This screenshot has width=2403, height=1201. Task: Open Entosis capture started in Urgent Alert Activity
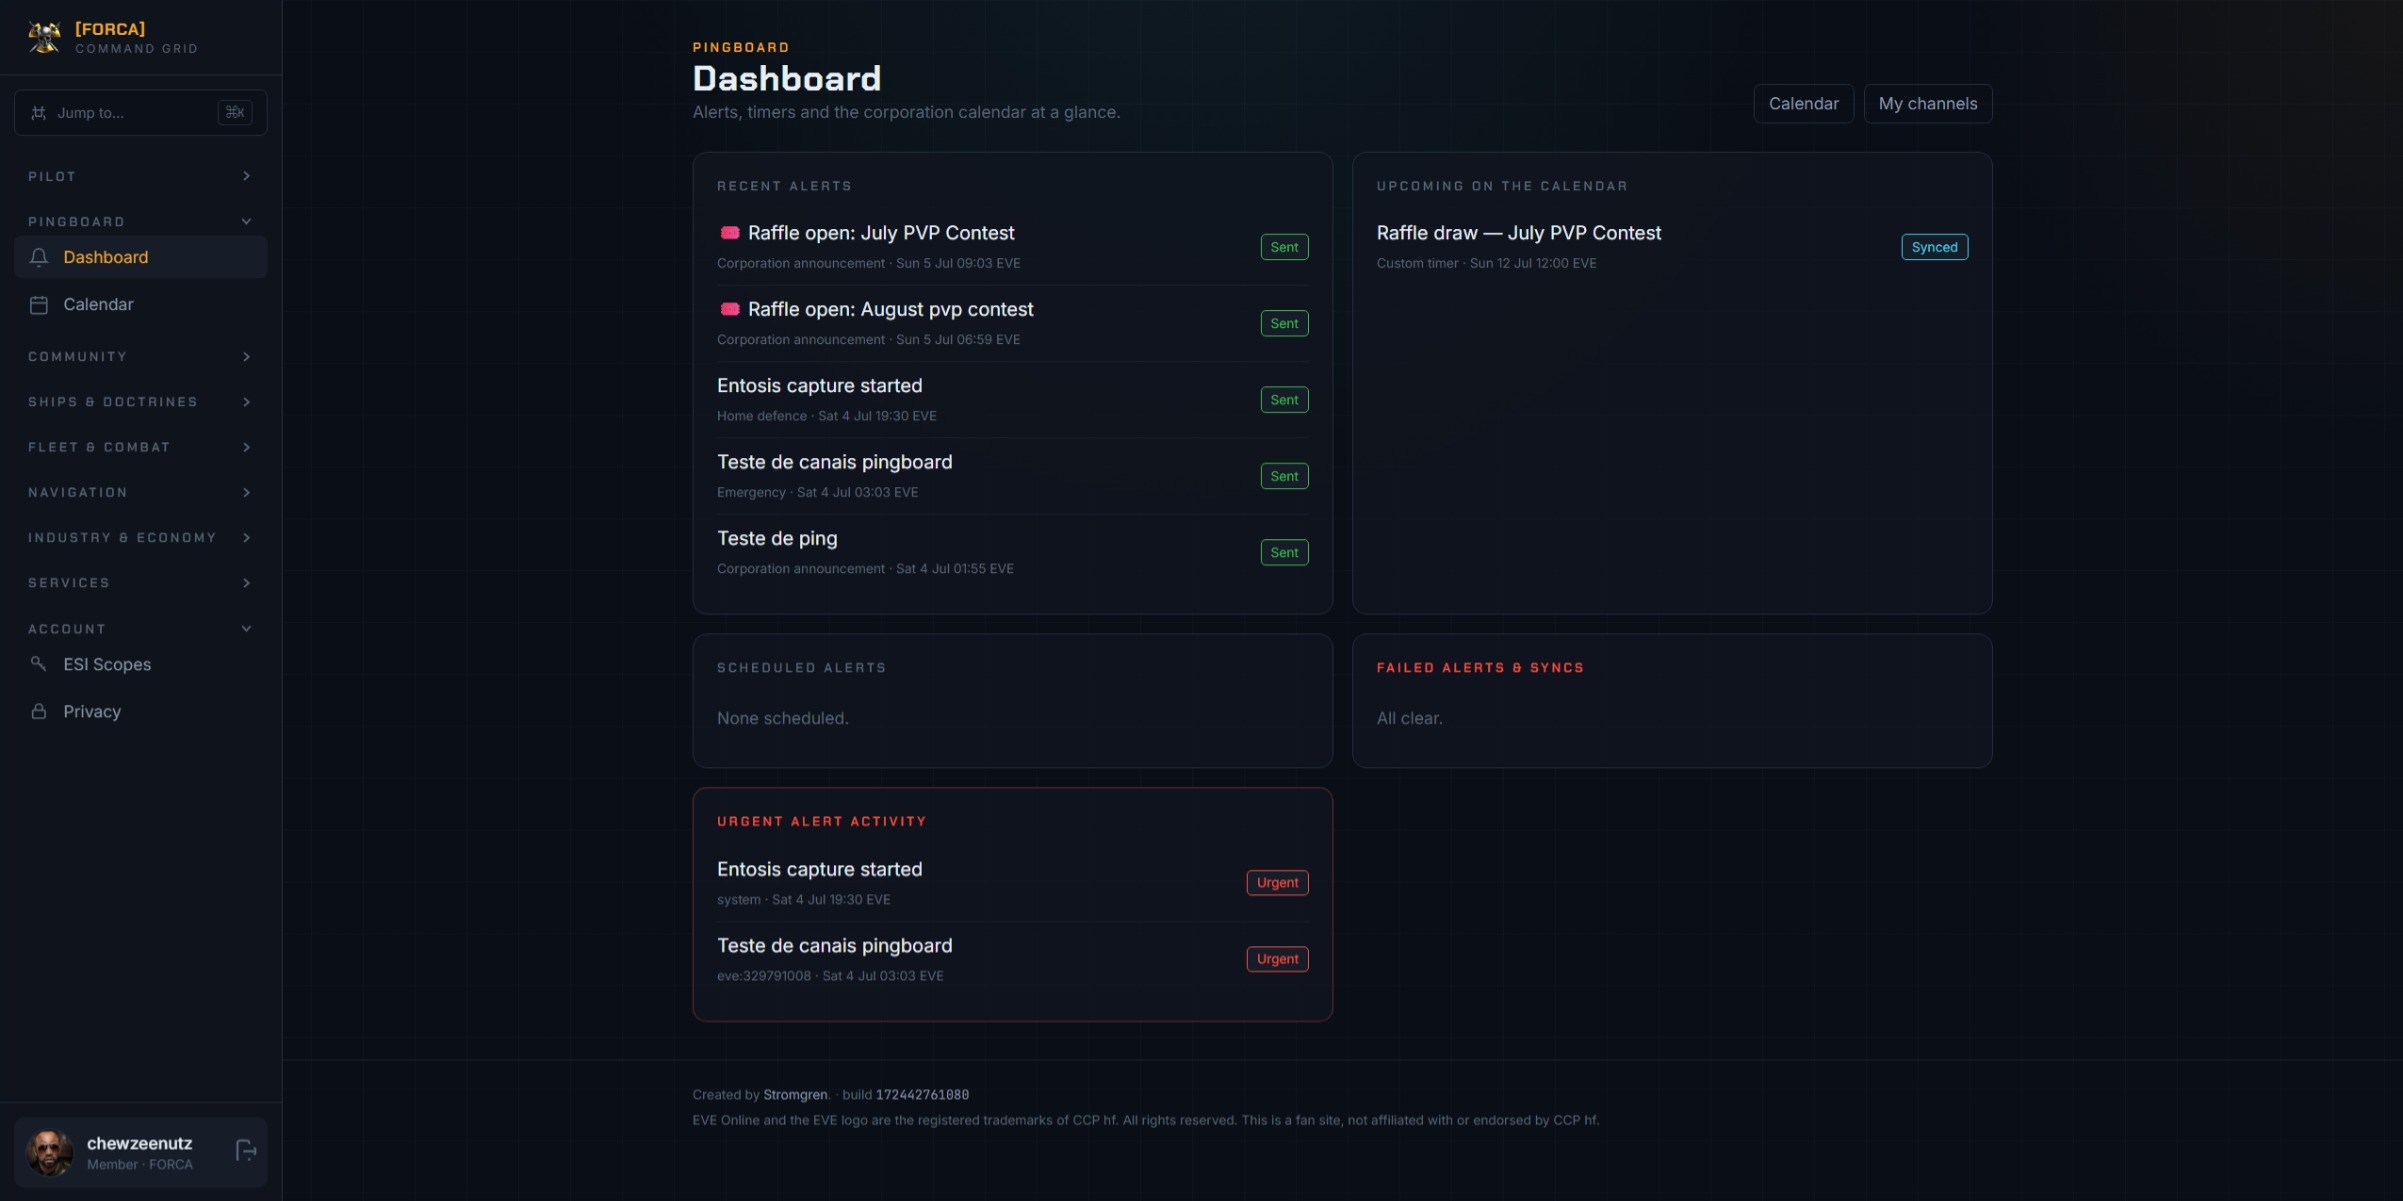pyautogui.click(x=819, y=869)
